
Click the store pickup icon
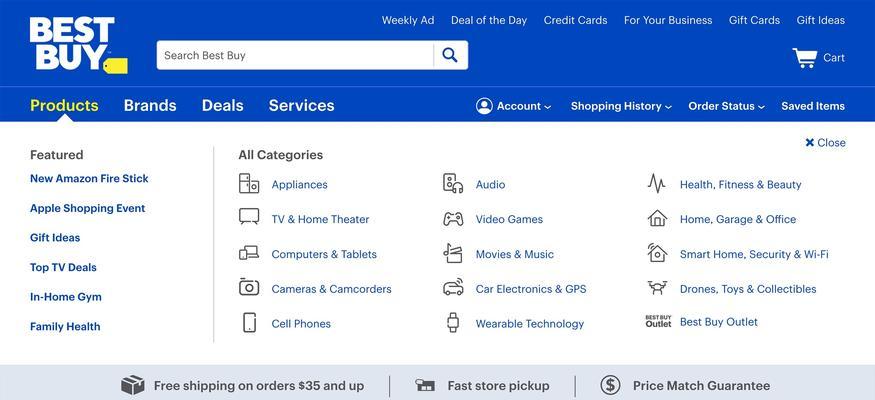coord(425,385)
